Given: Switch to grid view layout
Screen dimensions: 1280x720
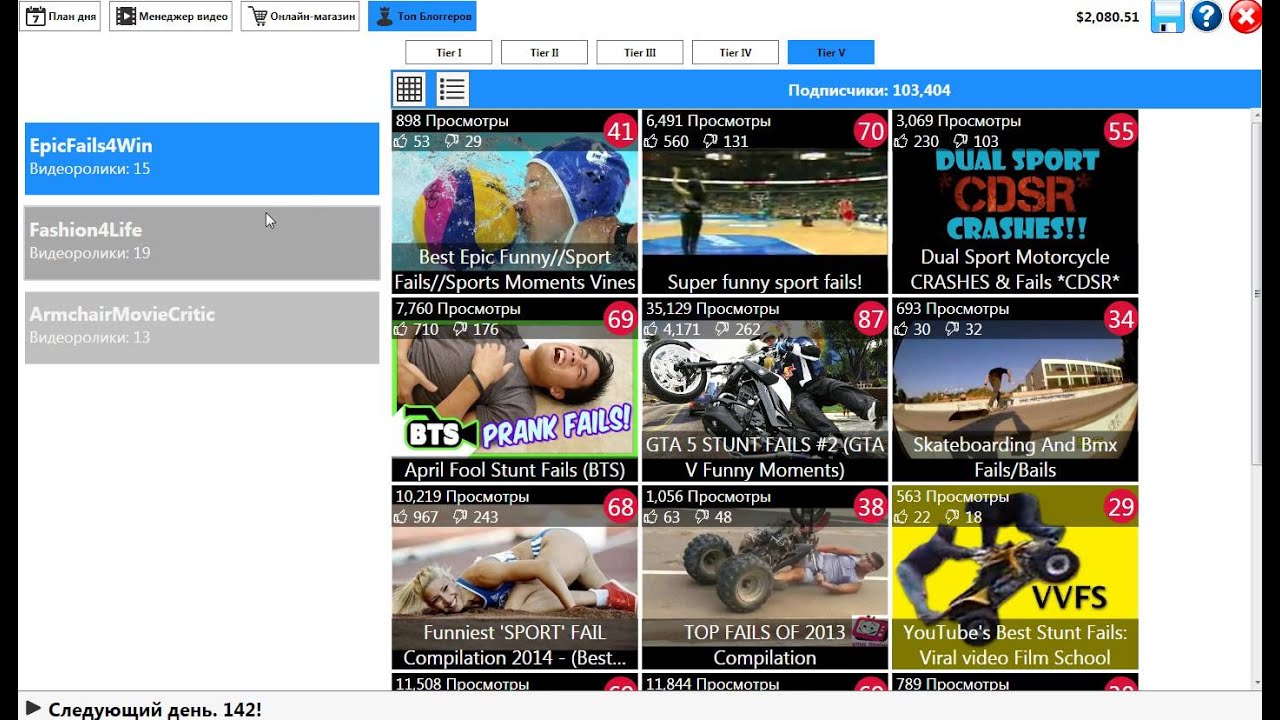Looking at the screenshot, I should pyautogui.click(x=409, y=89).
